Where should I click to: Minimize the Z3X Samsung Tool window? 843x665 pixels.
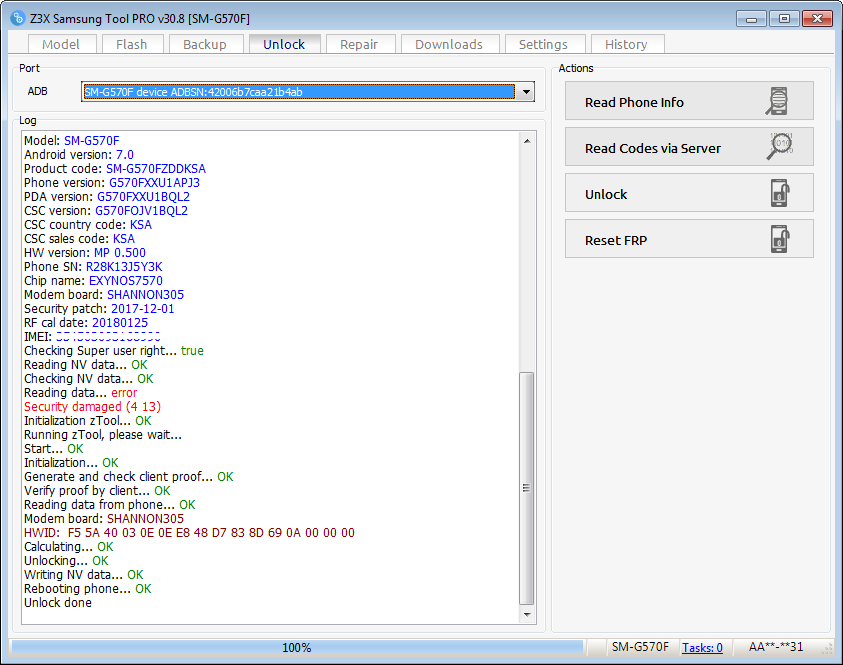[x=751, y=19]
